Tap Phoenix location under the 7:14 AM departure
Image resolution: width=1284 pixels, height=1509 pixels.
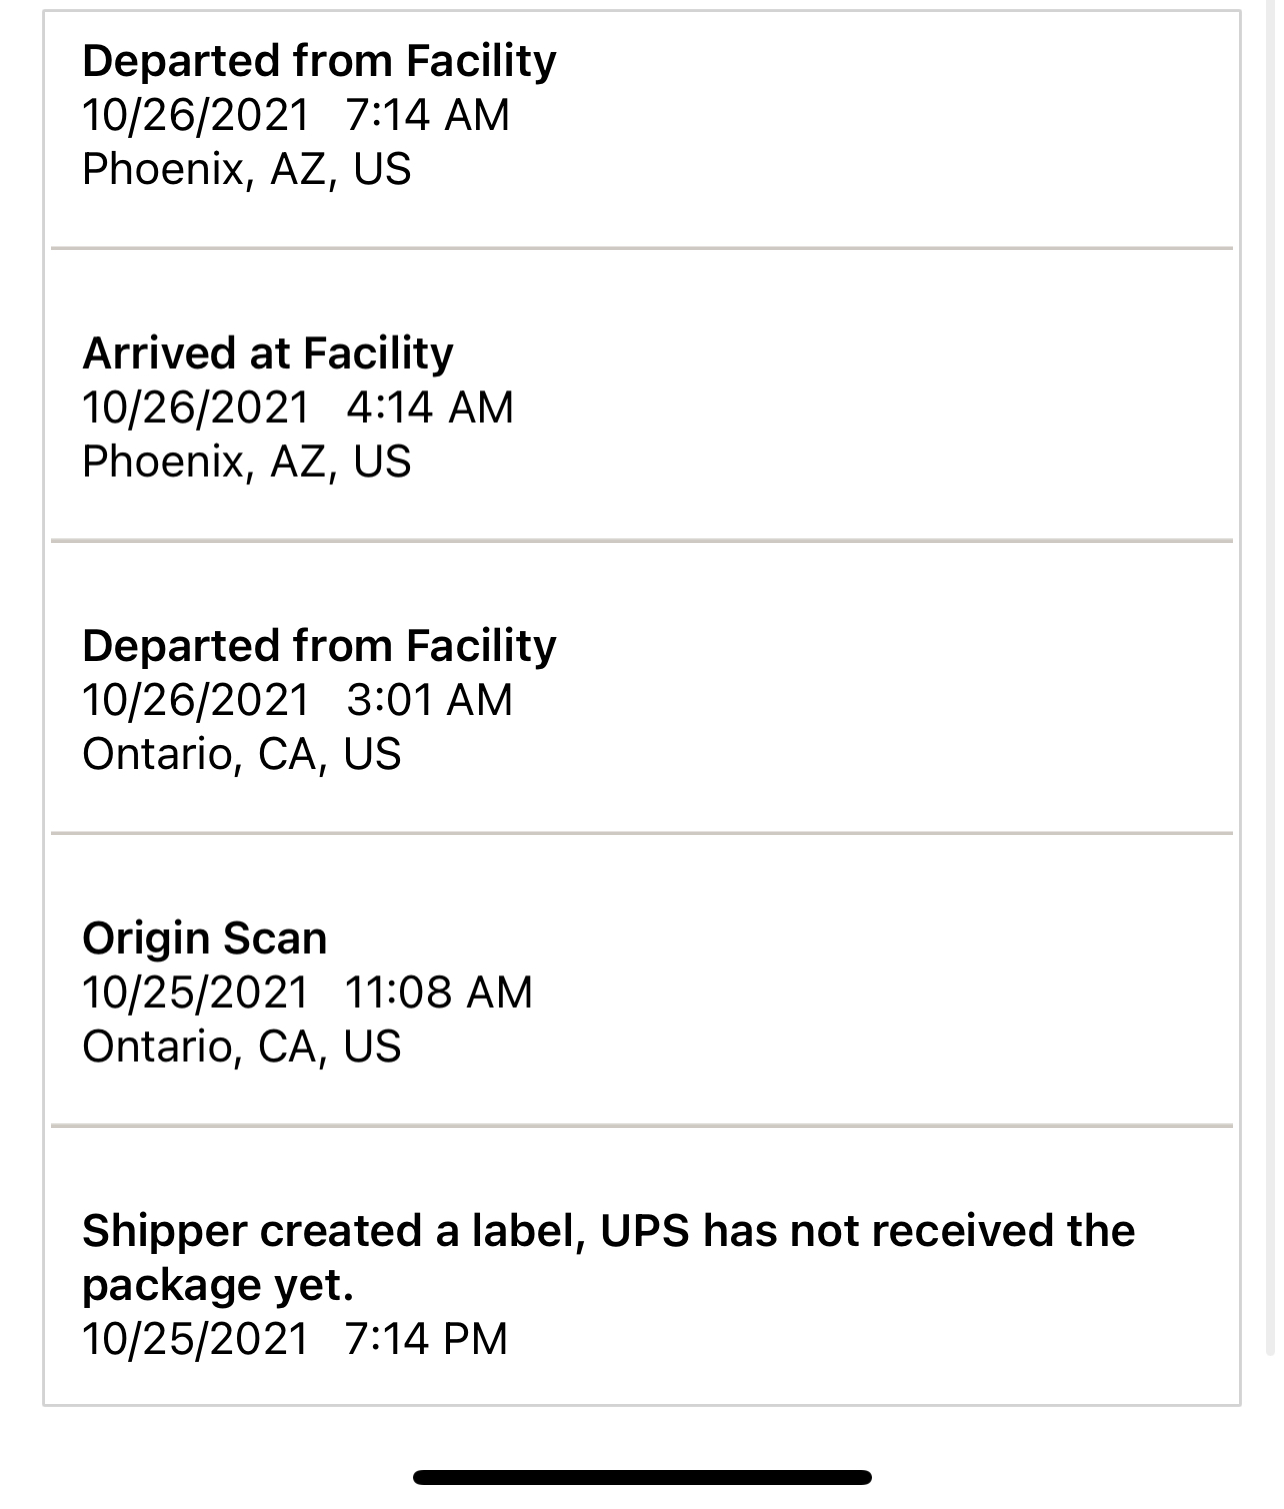click(x=247, y=170)
